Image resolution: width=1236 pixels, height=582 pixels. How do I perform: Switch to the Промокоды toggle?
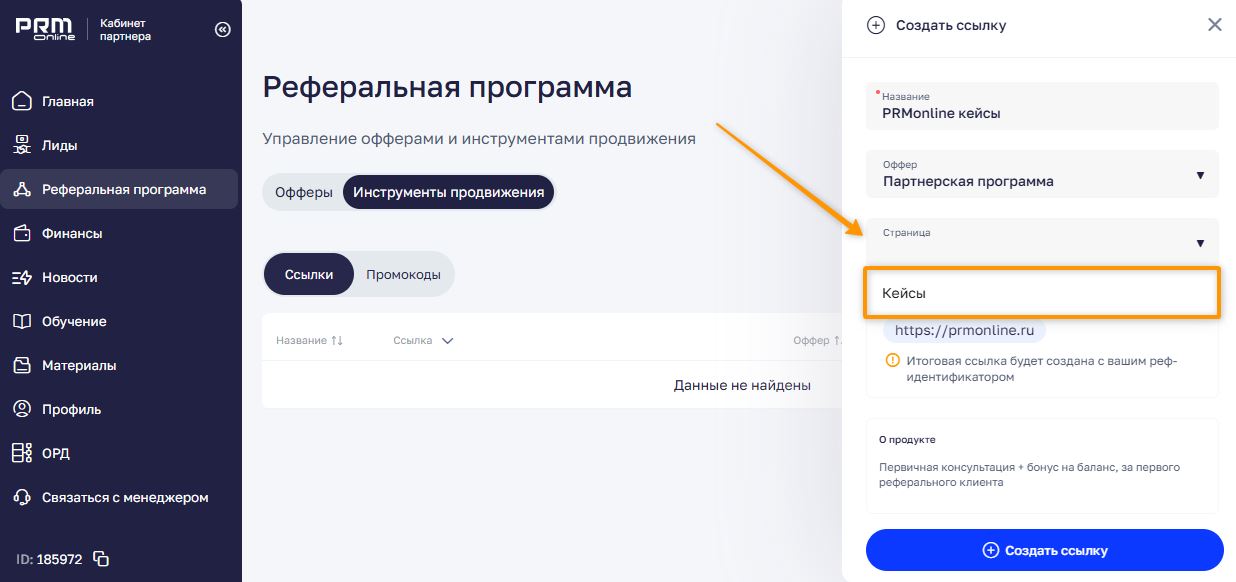tap(403, 274)
